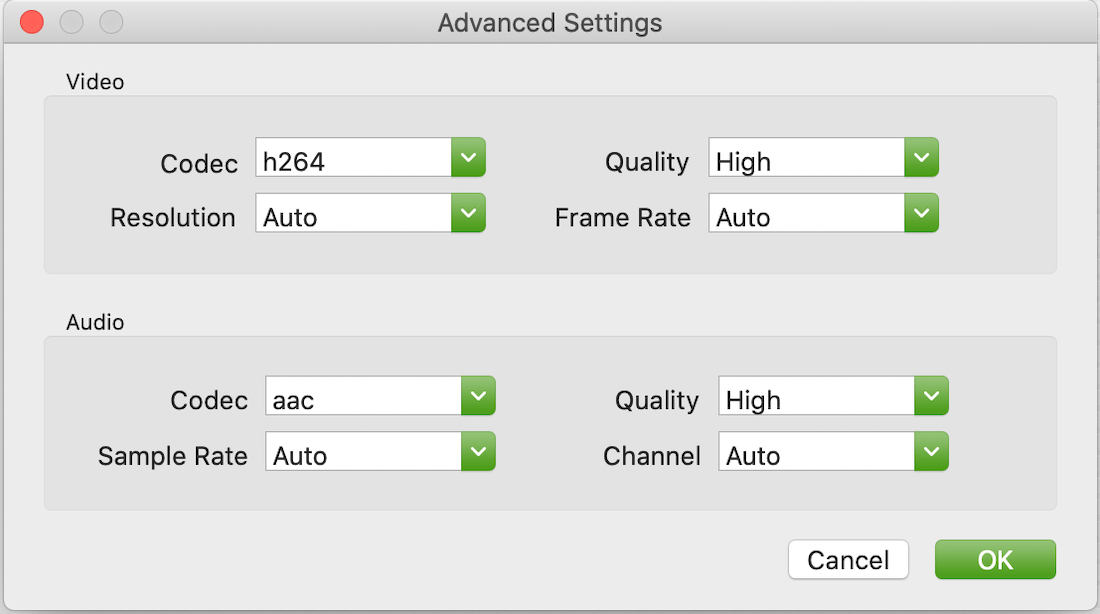Expand the Audio Quality dropdown arrow
Screen dimensions: 1100x614
931,395
